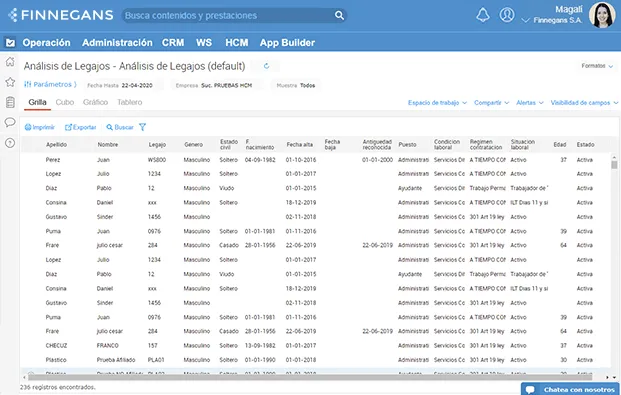Screen dimensions: 621x395
Task: Open the notifications bell
Action: pyautogui.click(x=482, y=15)
